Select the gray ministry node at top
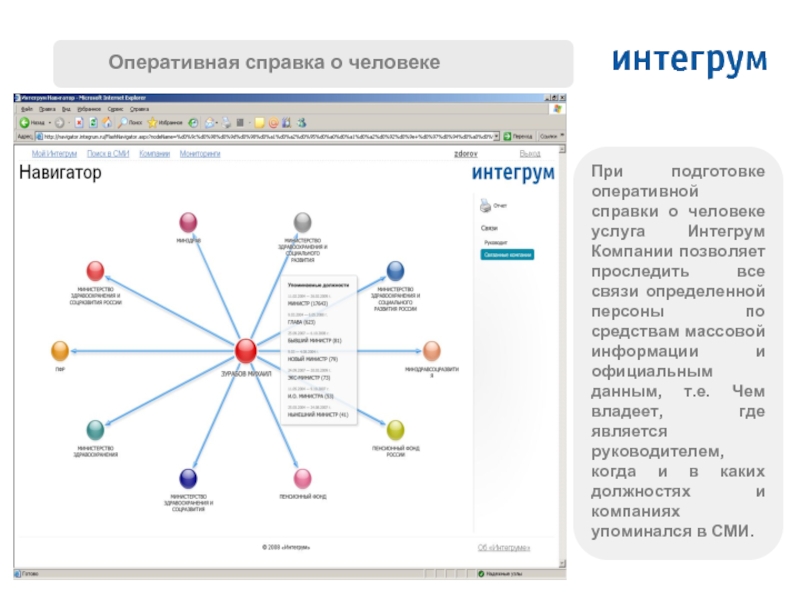800x600 pixels. pos(303,222)
